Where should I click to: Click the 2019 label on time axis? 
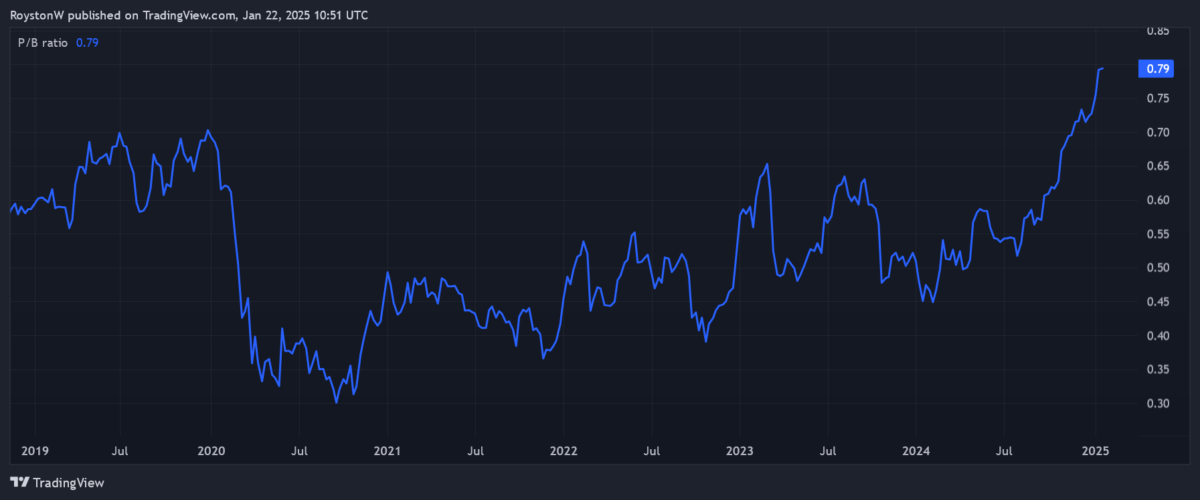pyautogui.click(x=33, y=451)
